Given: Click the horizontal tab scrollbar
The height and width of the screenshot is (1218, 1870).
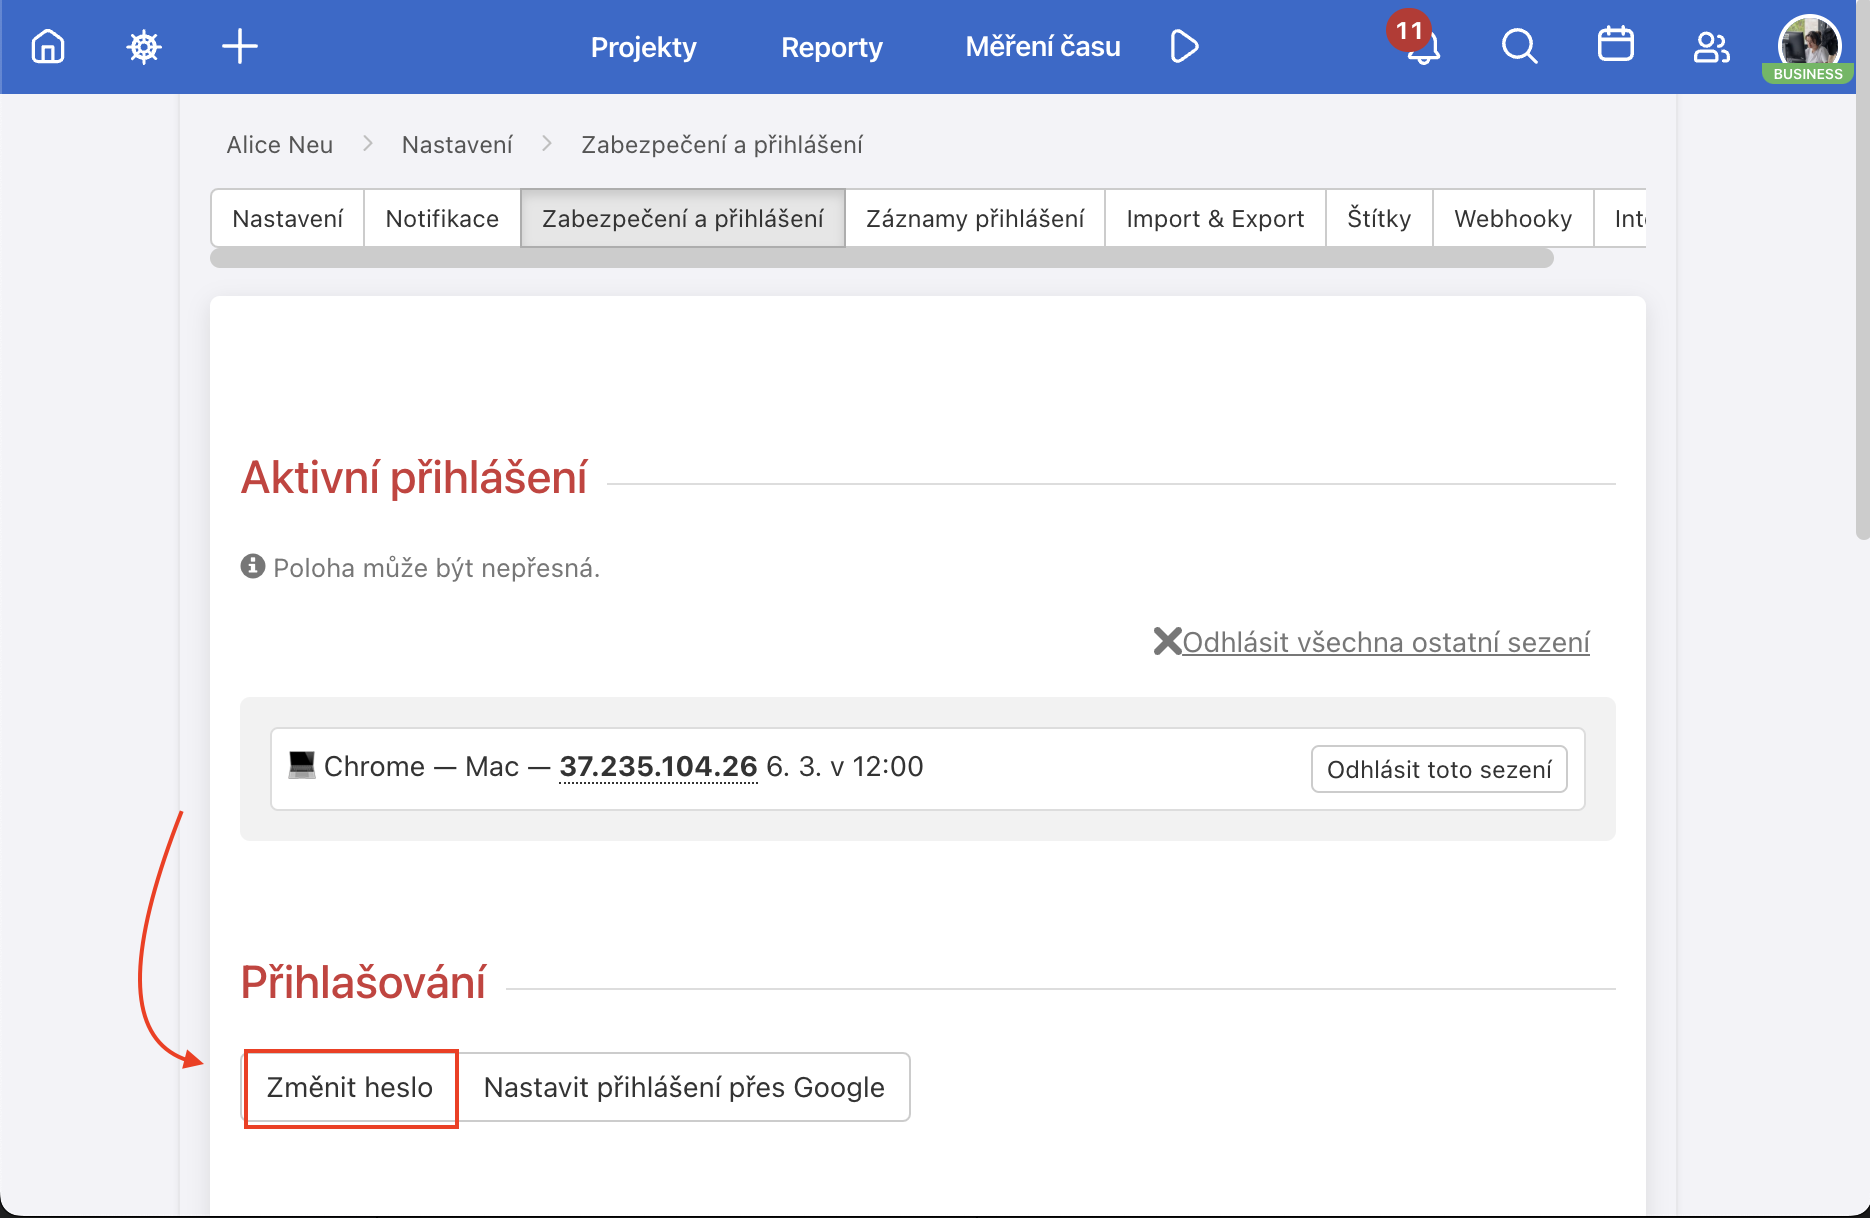Looking at the screenshot, I should click(x=882, y=258).
